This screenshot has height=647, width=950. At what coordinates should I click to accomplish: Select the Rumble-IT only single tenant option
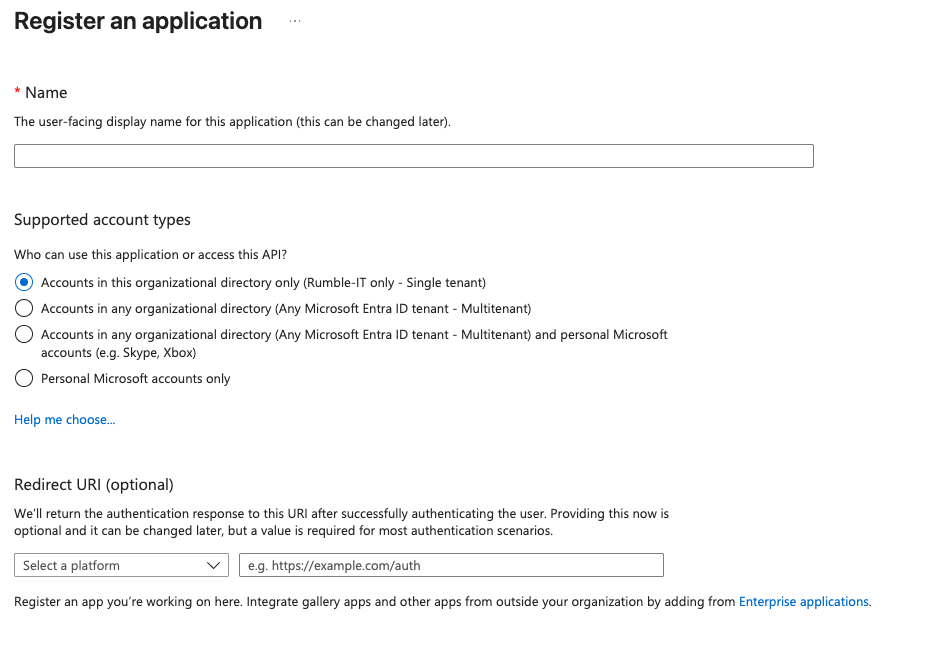pyautogui.click(x=23, y=282)
